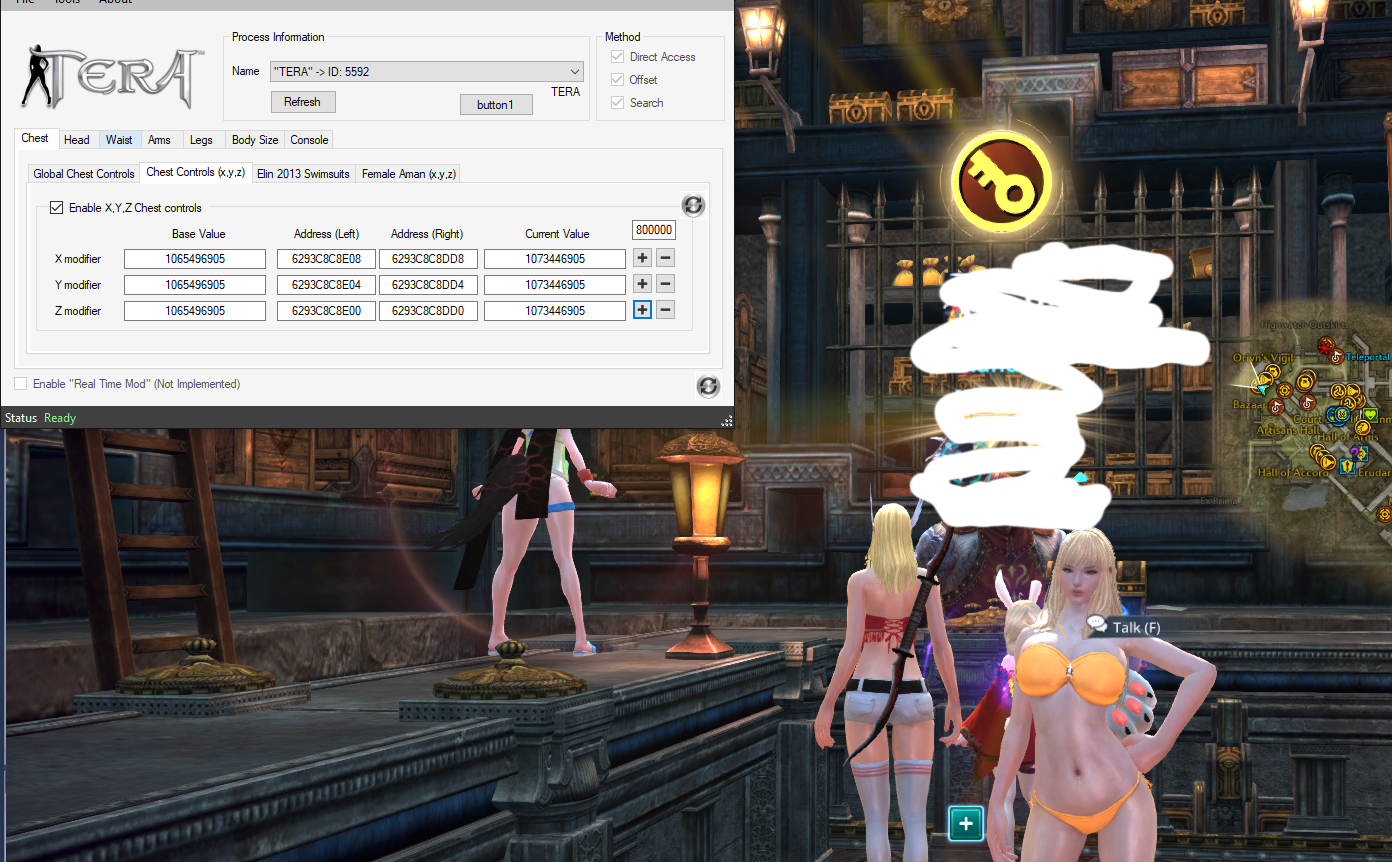Image resolution: width=1392 pixels, height=862 pixels.
Task: Increase the Y modifier with plus icon
Action: click(x=642, y=284)
